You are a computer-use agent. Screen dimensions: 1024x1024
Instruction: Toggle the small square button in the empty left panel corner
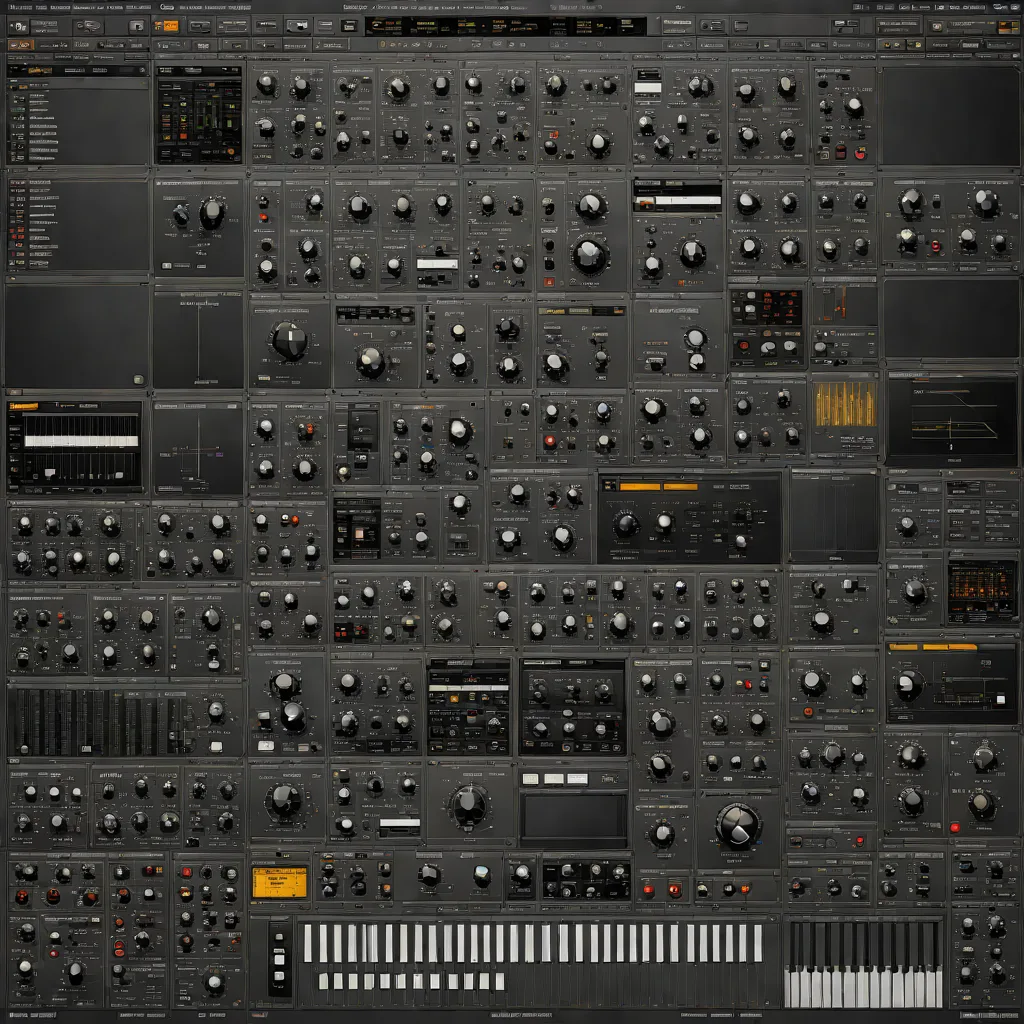point(138,379)
